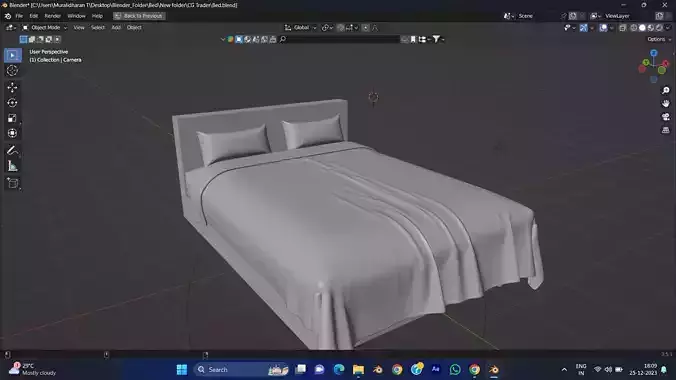Open the viewport View menu
This screenshot has height=380, width=676.
tap(79, 28)
